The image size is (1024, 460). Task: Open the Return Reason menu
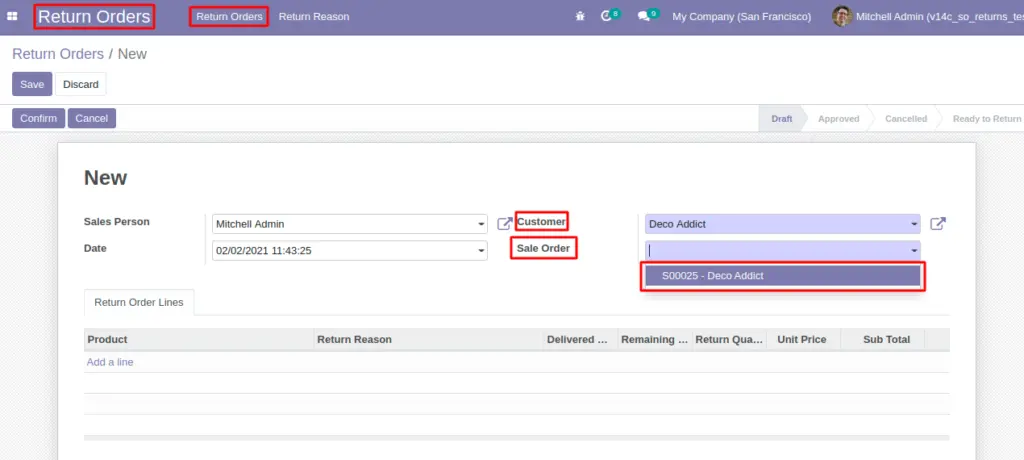pyautogui.click(x=314, y=16)
